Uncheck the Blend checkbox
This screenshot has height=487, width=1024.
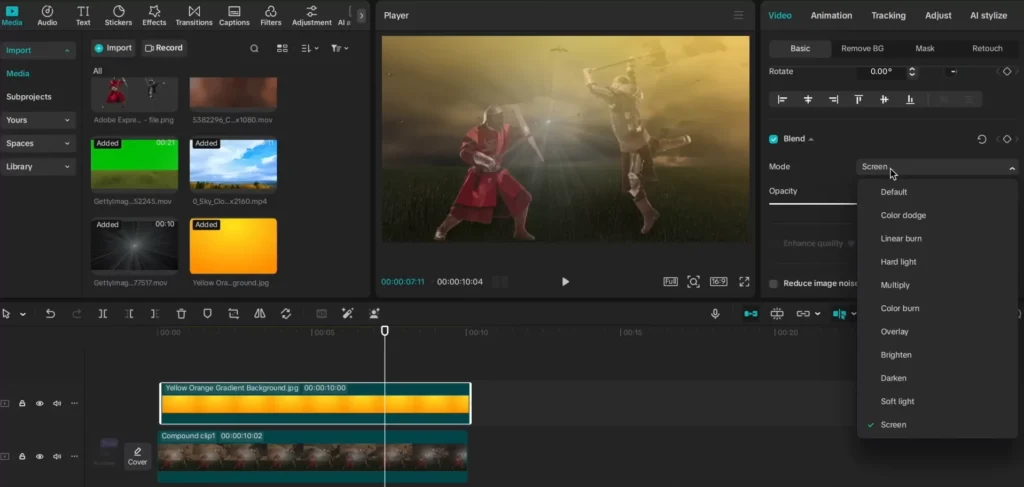point(773,139)
